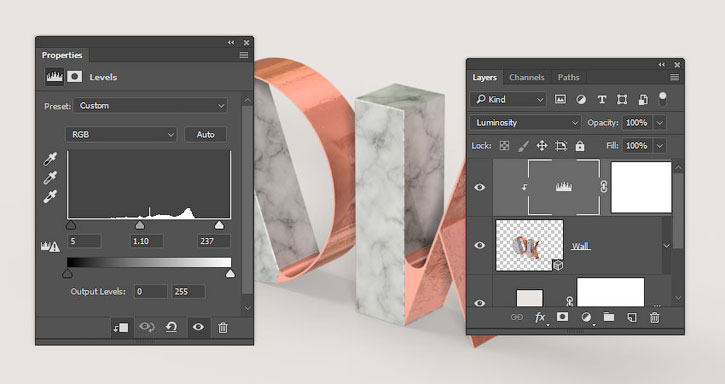Image resolution: width=725 pixels, height=384 pixels.
Task: Click view previous state icon
Action: point(147,328)
